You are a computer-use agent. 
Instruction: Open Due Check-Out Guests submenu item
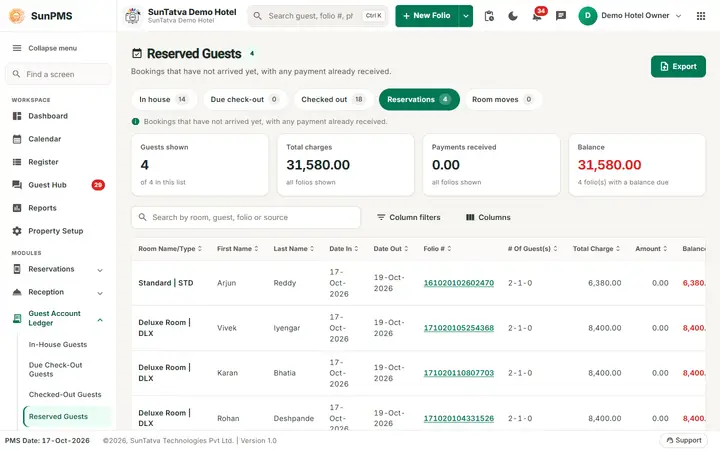tap(56, 370)
